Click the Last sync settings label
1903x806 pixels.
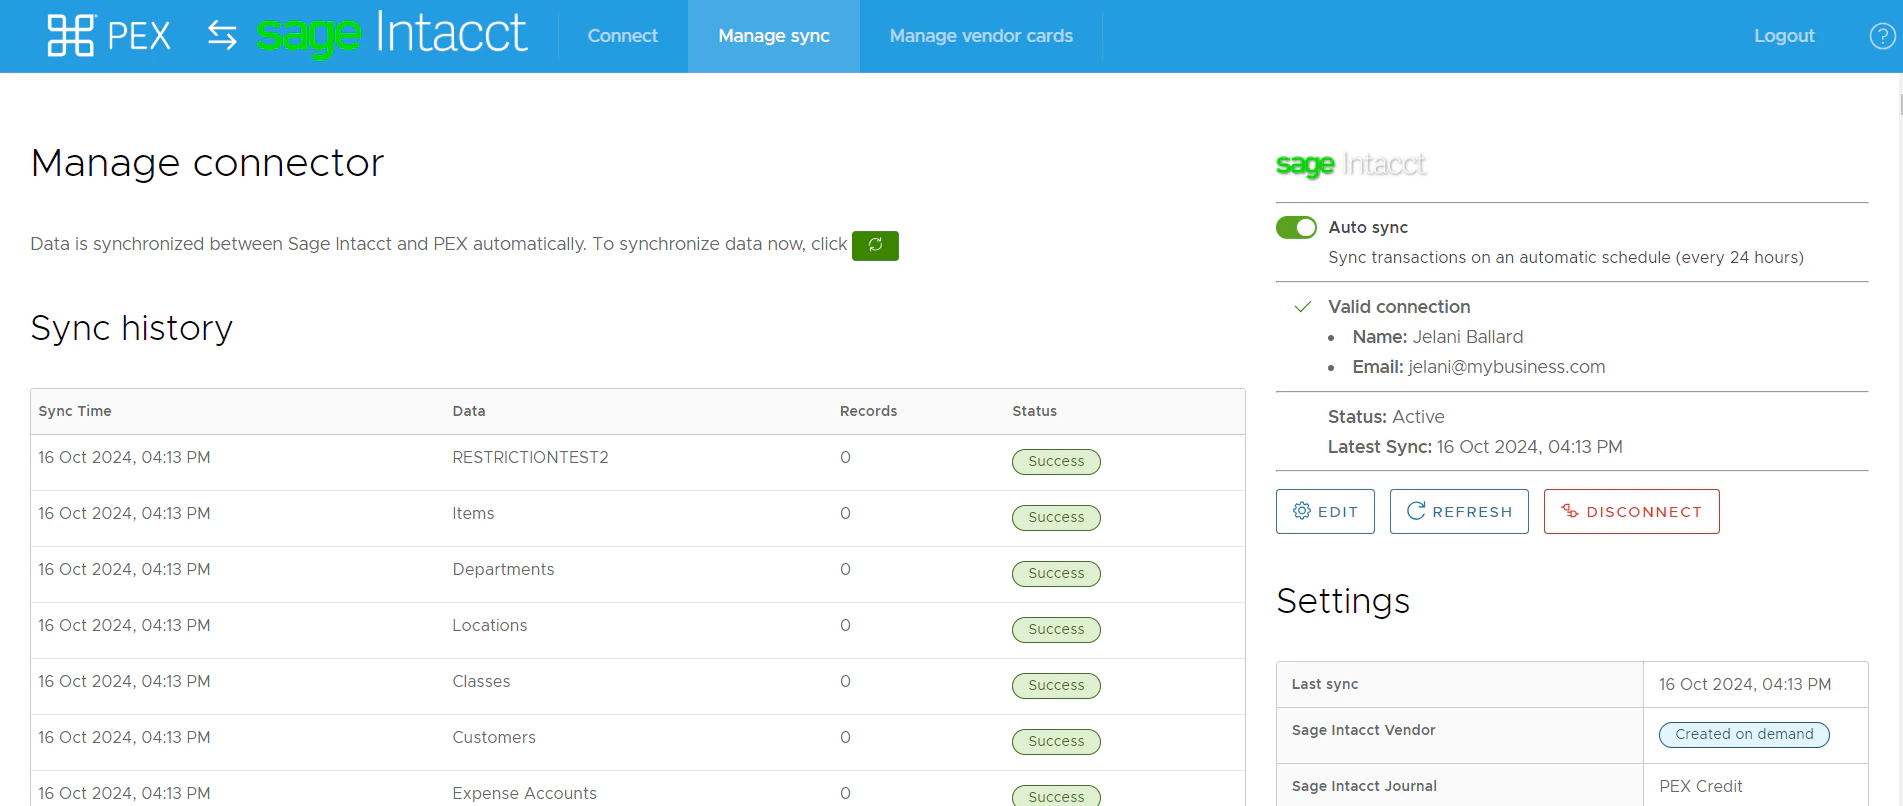pos(1325,684)
